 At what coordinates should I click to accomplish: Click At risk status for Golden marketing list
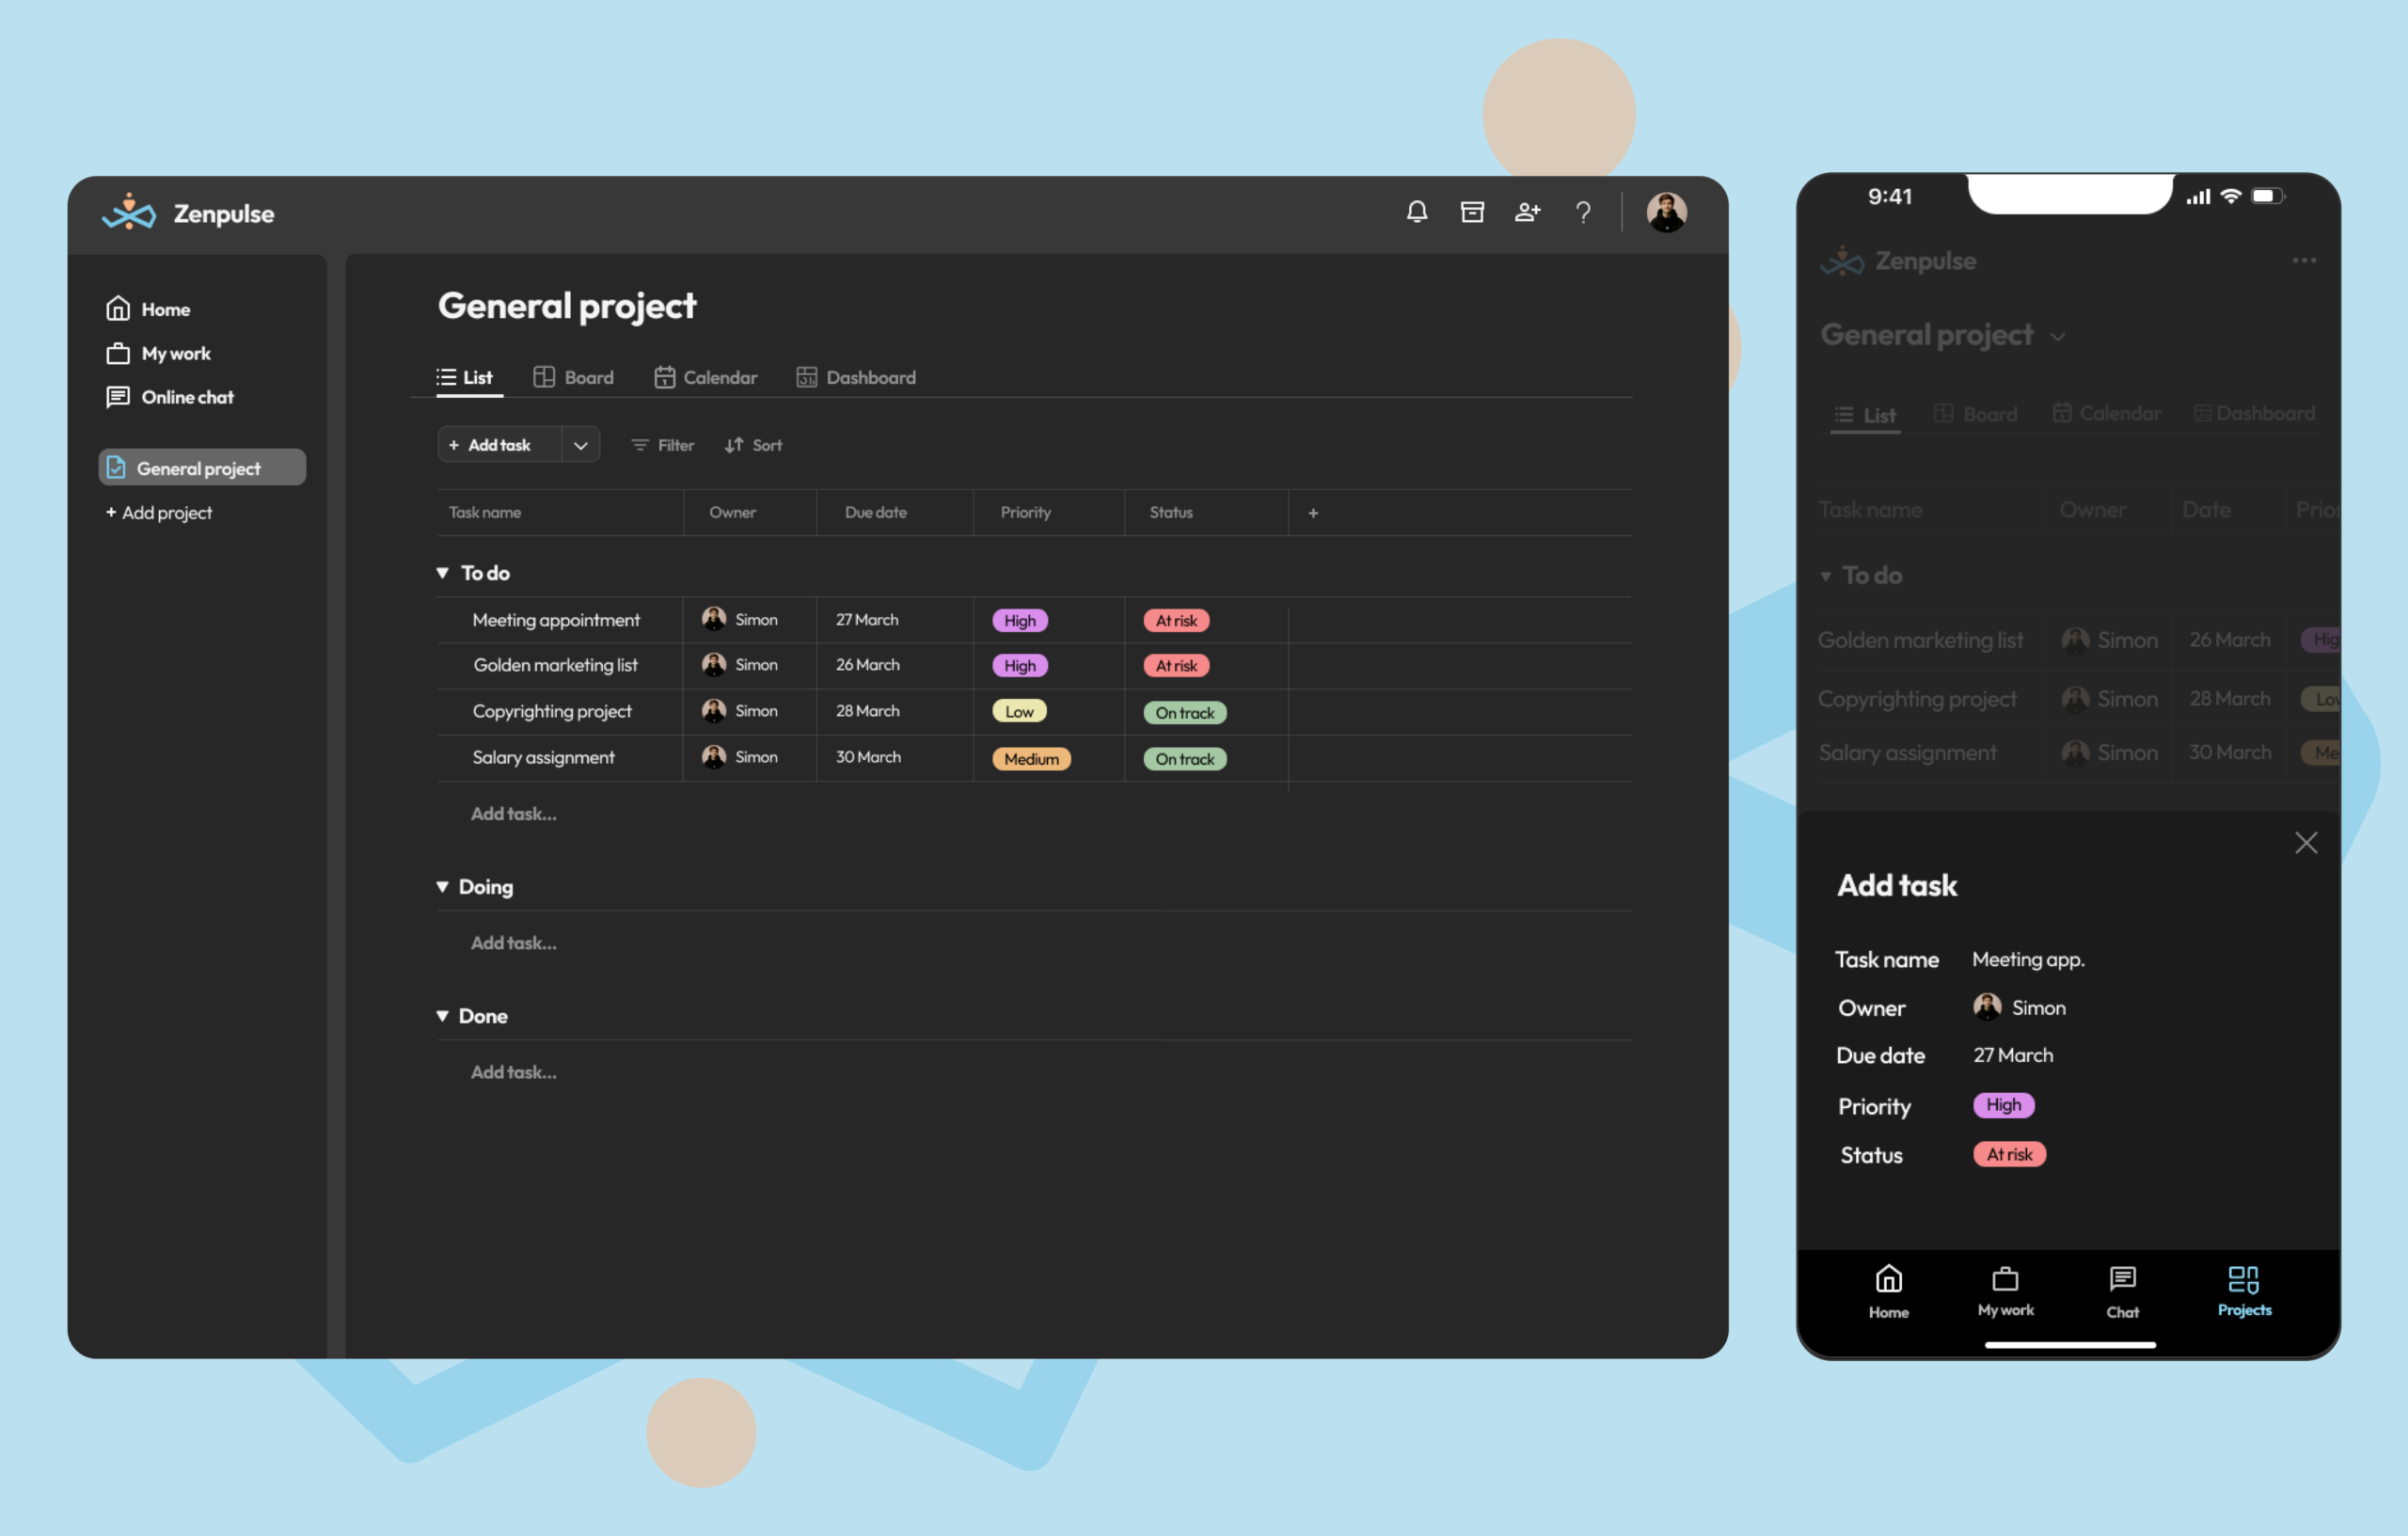coord(1176,666)
